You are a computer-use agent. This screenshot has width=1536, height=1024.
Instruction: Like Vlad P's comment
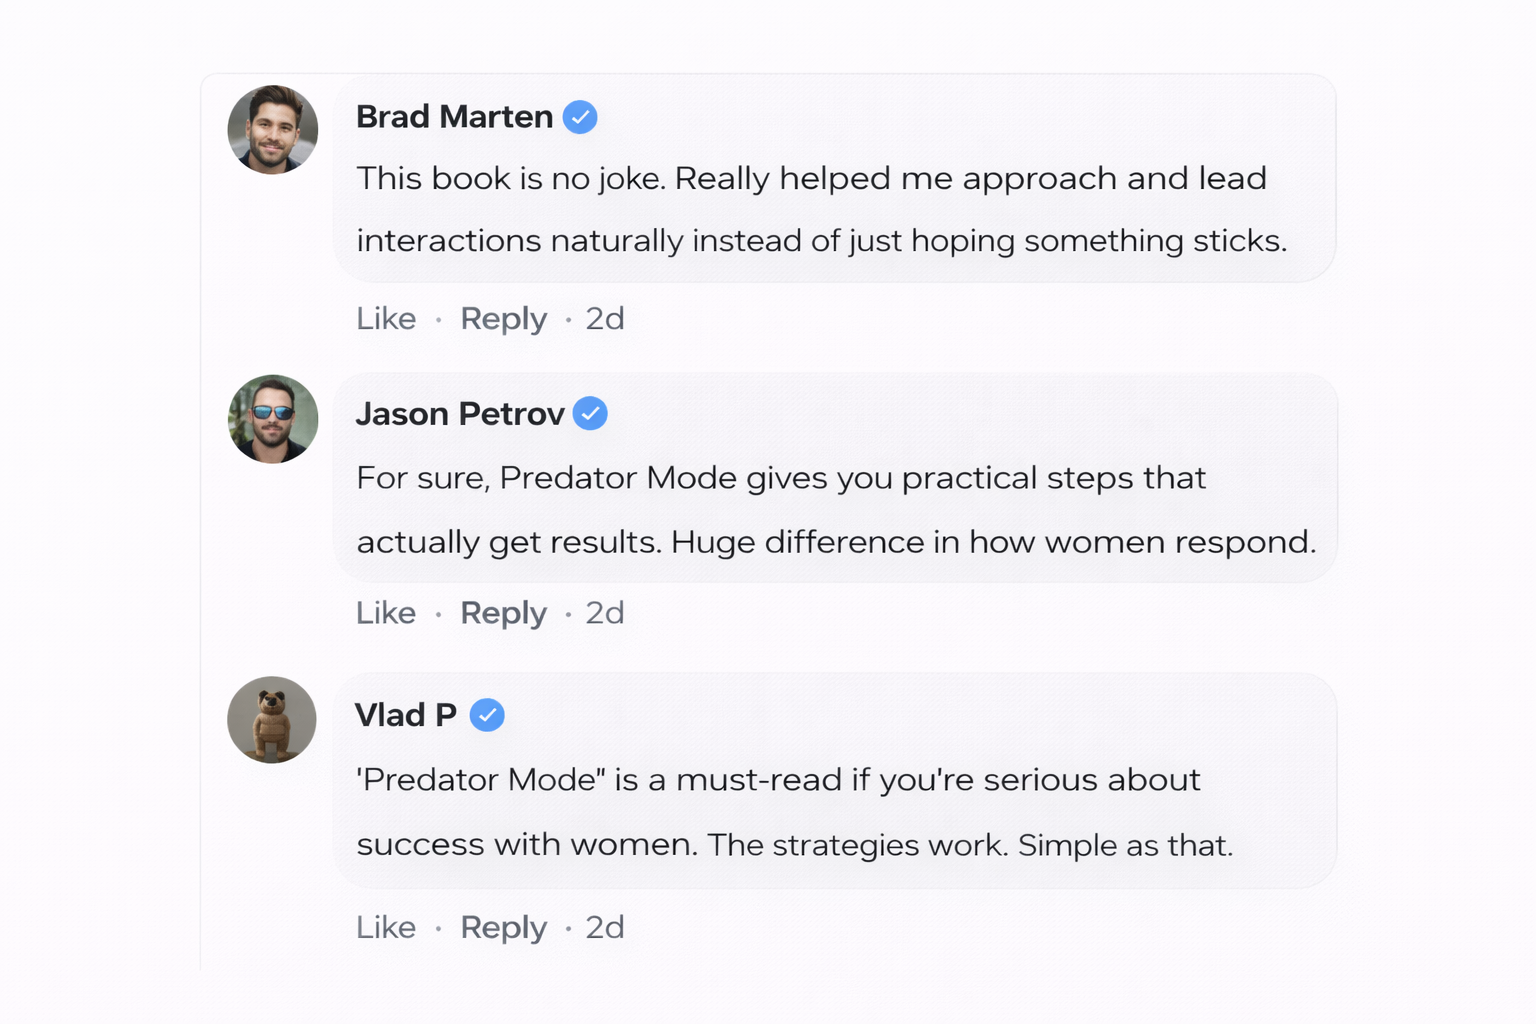pos(386,928)
